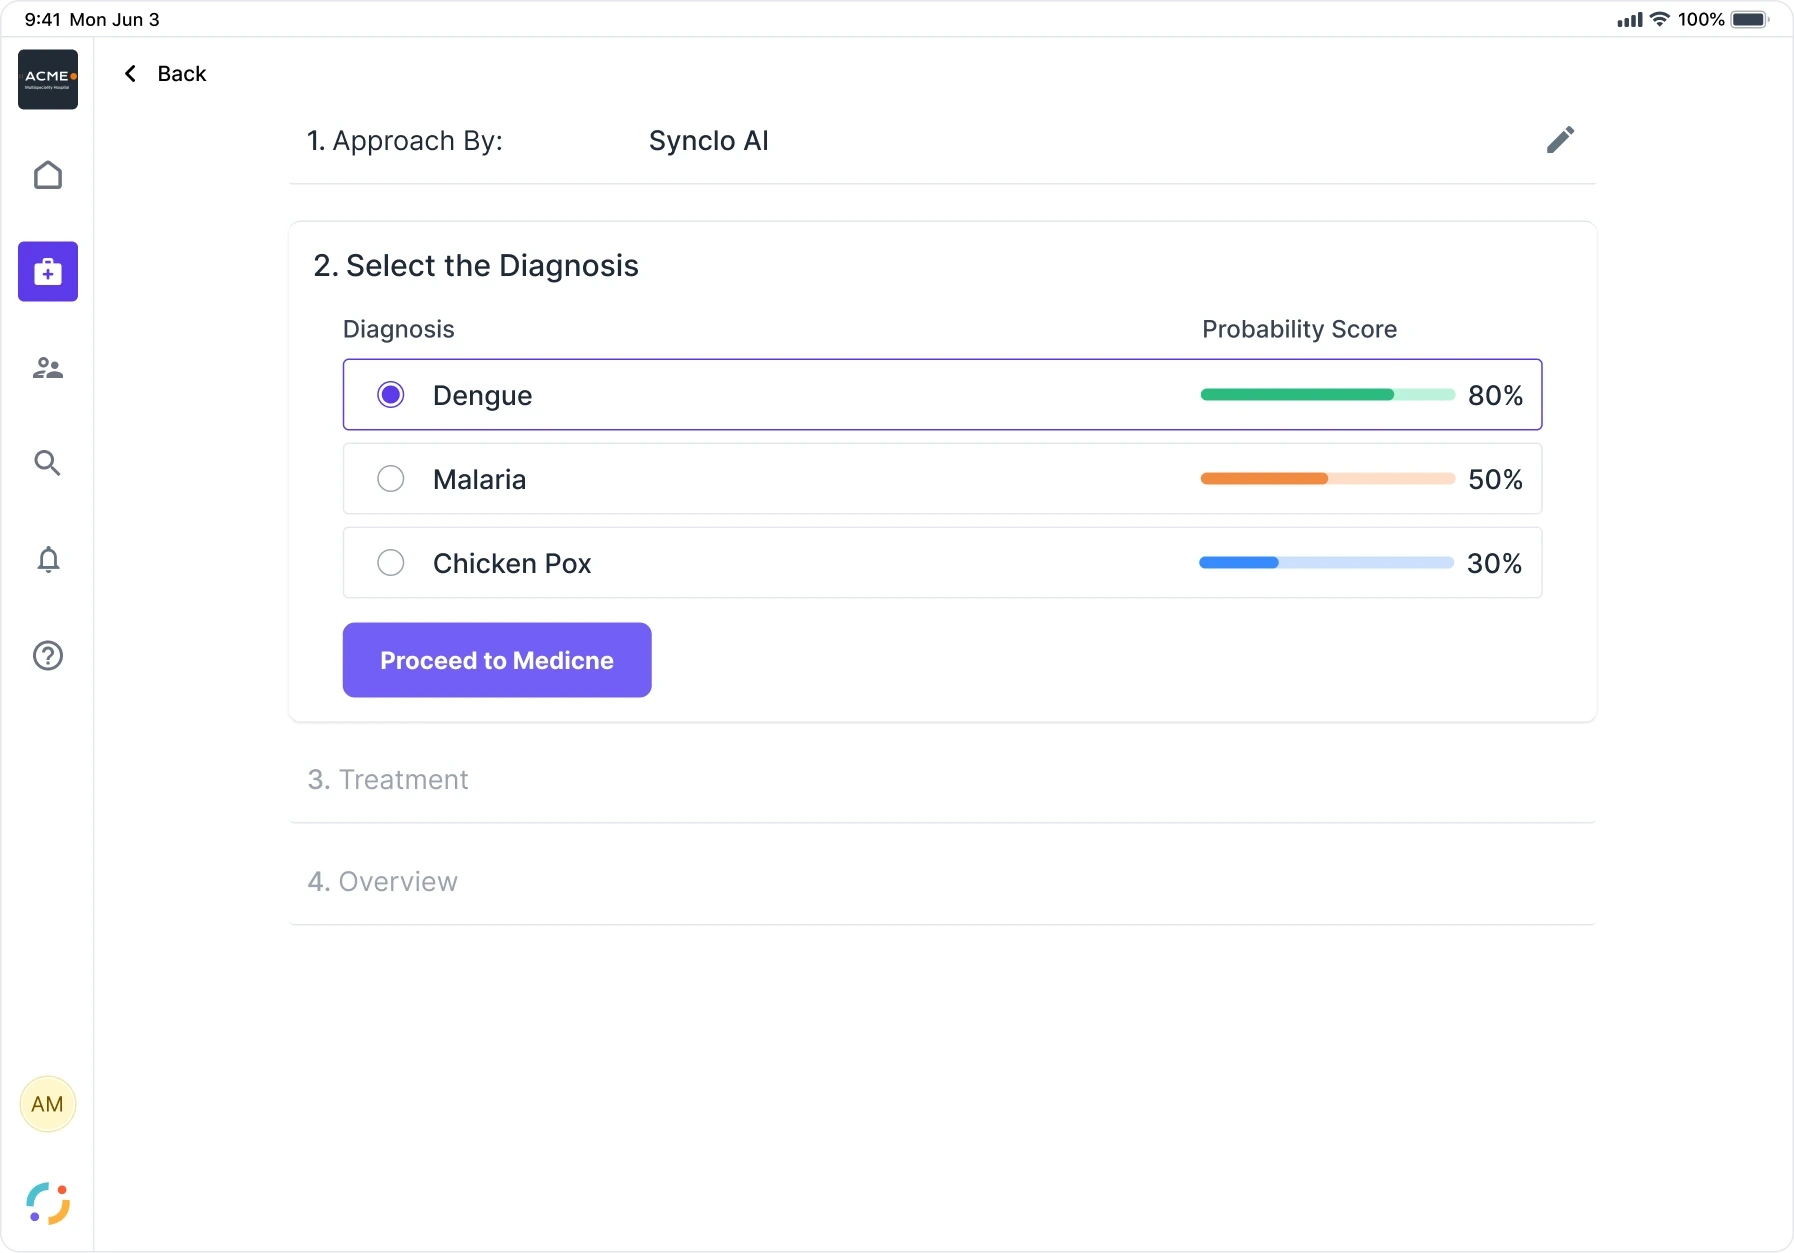Open the Home icon in sidebar
Screen dimensions: 1794x1253
48,175
